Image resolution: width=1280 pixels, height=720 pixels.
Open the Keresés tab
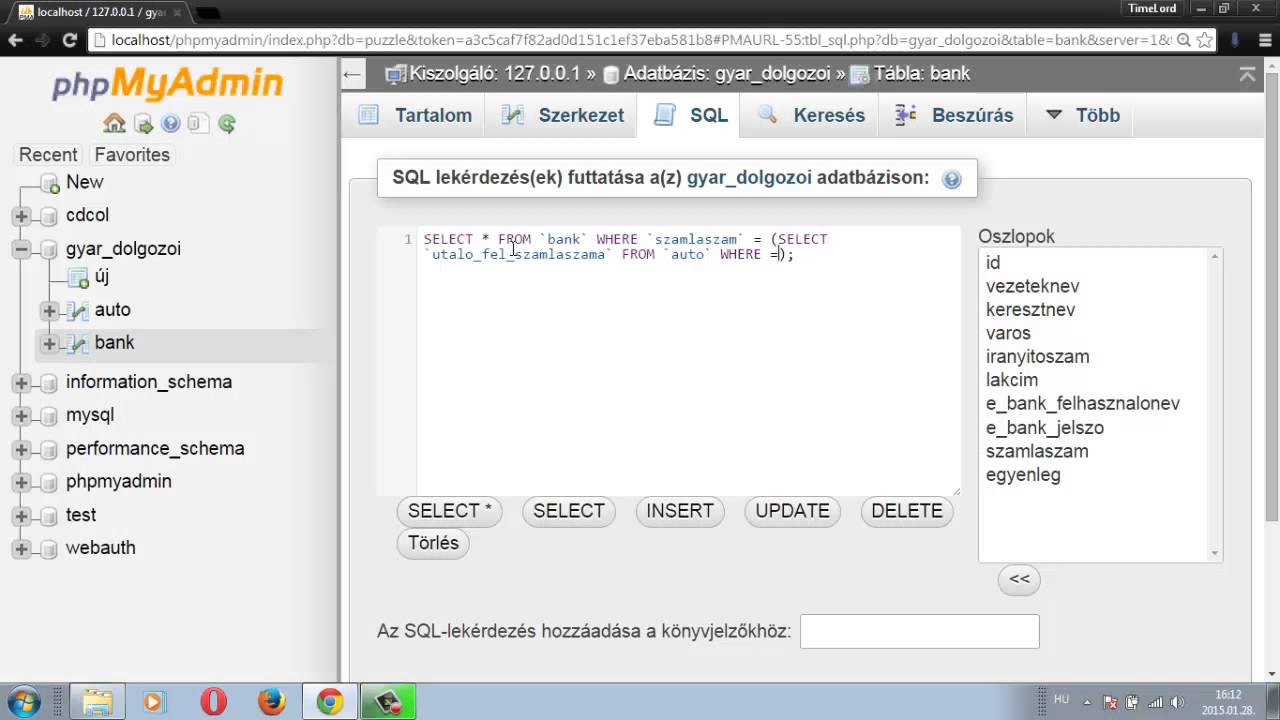pyautogui.click(x=810, y=115)
